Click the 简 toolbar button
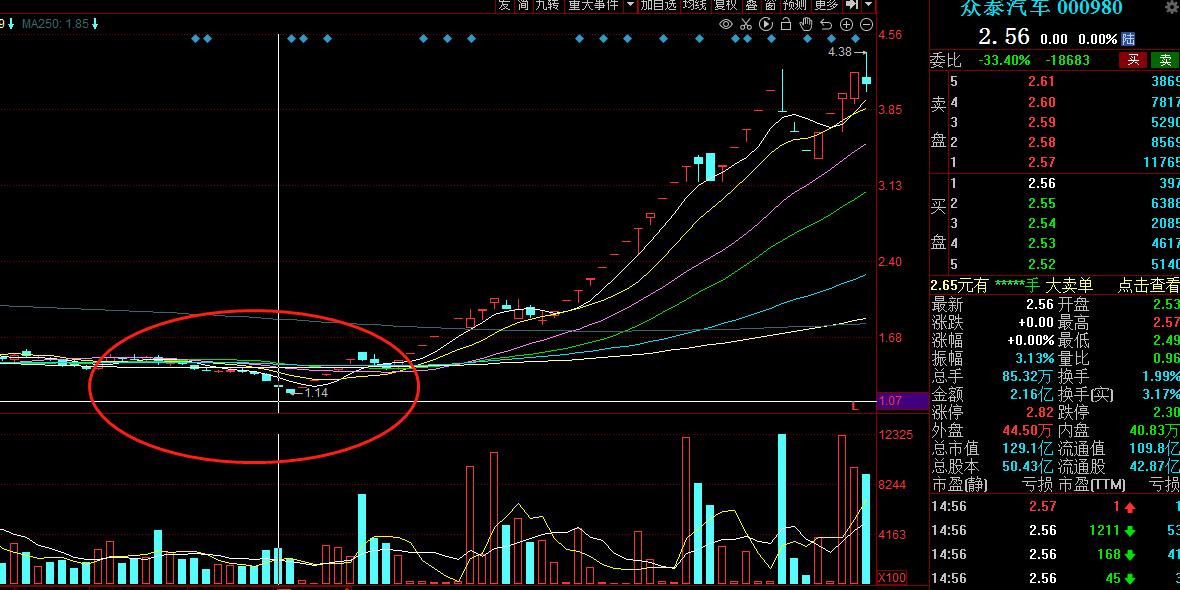This screenshot has width=1180, height=590. click(523, 5)
